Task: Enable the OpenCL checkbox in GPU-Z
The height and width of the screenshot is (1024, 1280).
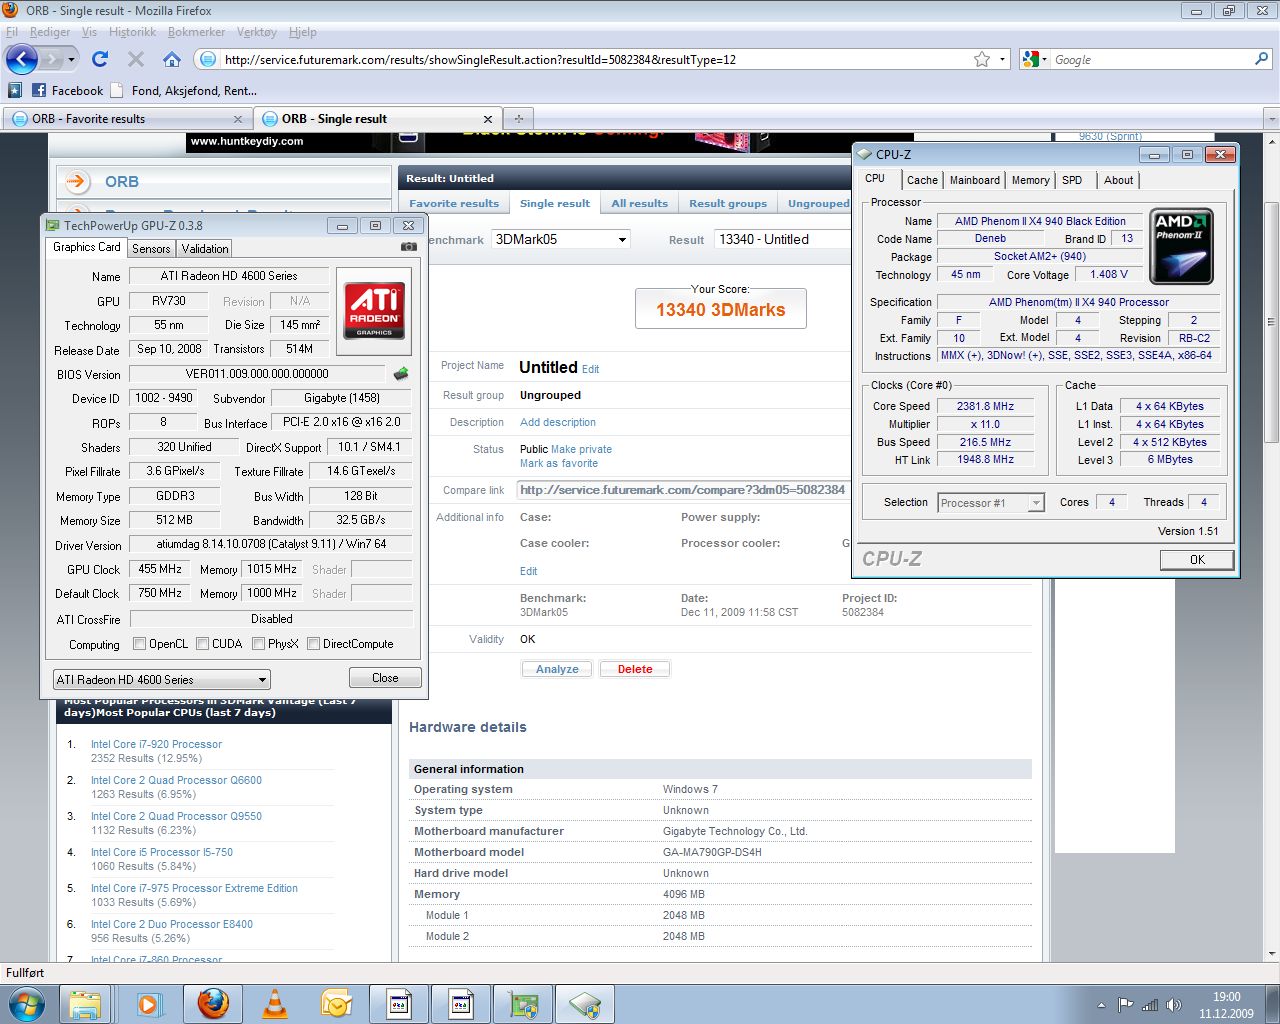Action: 140,644
